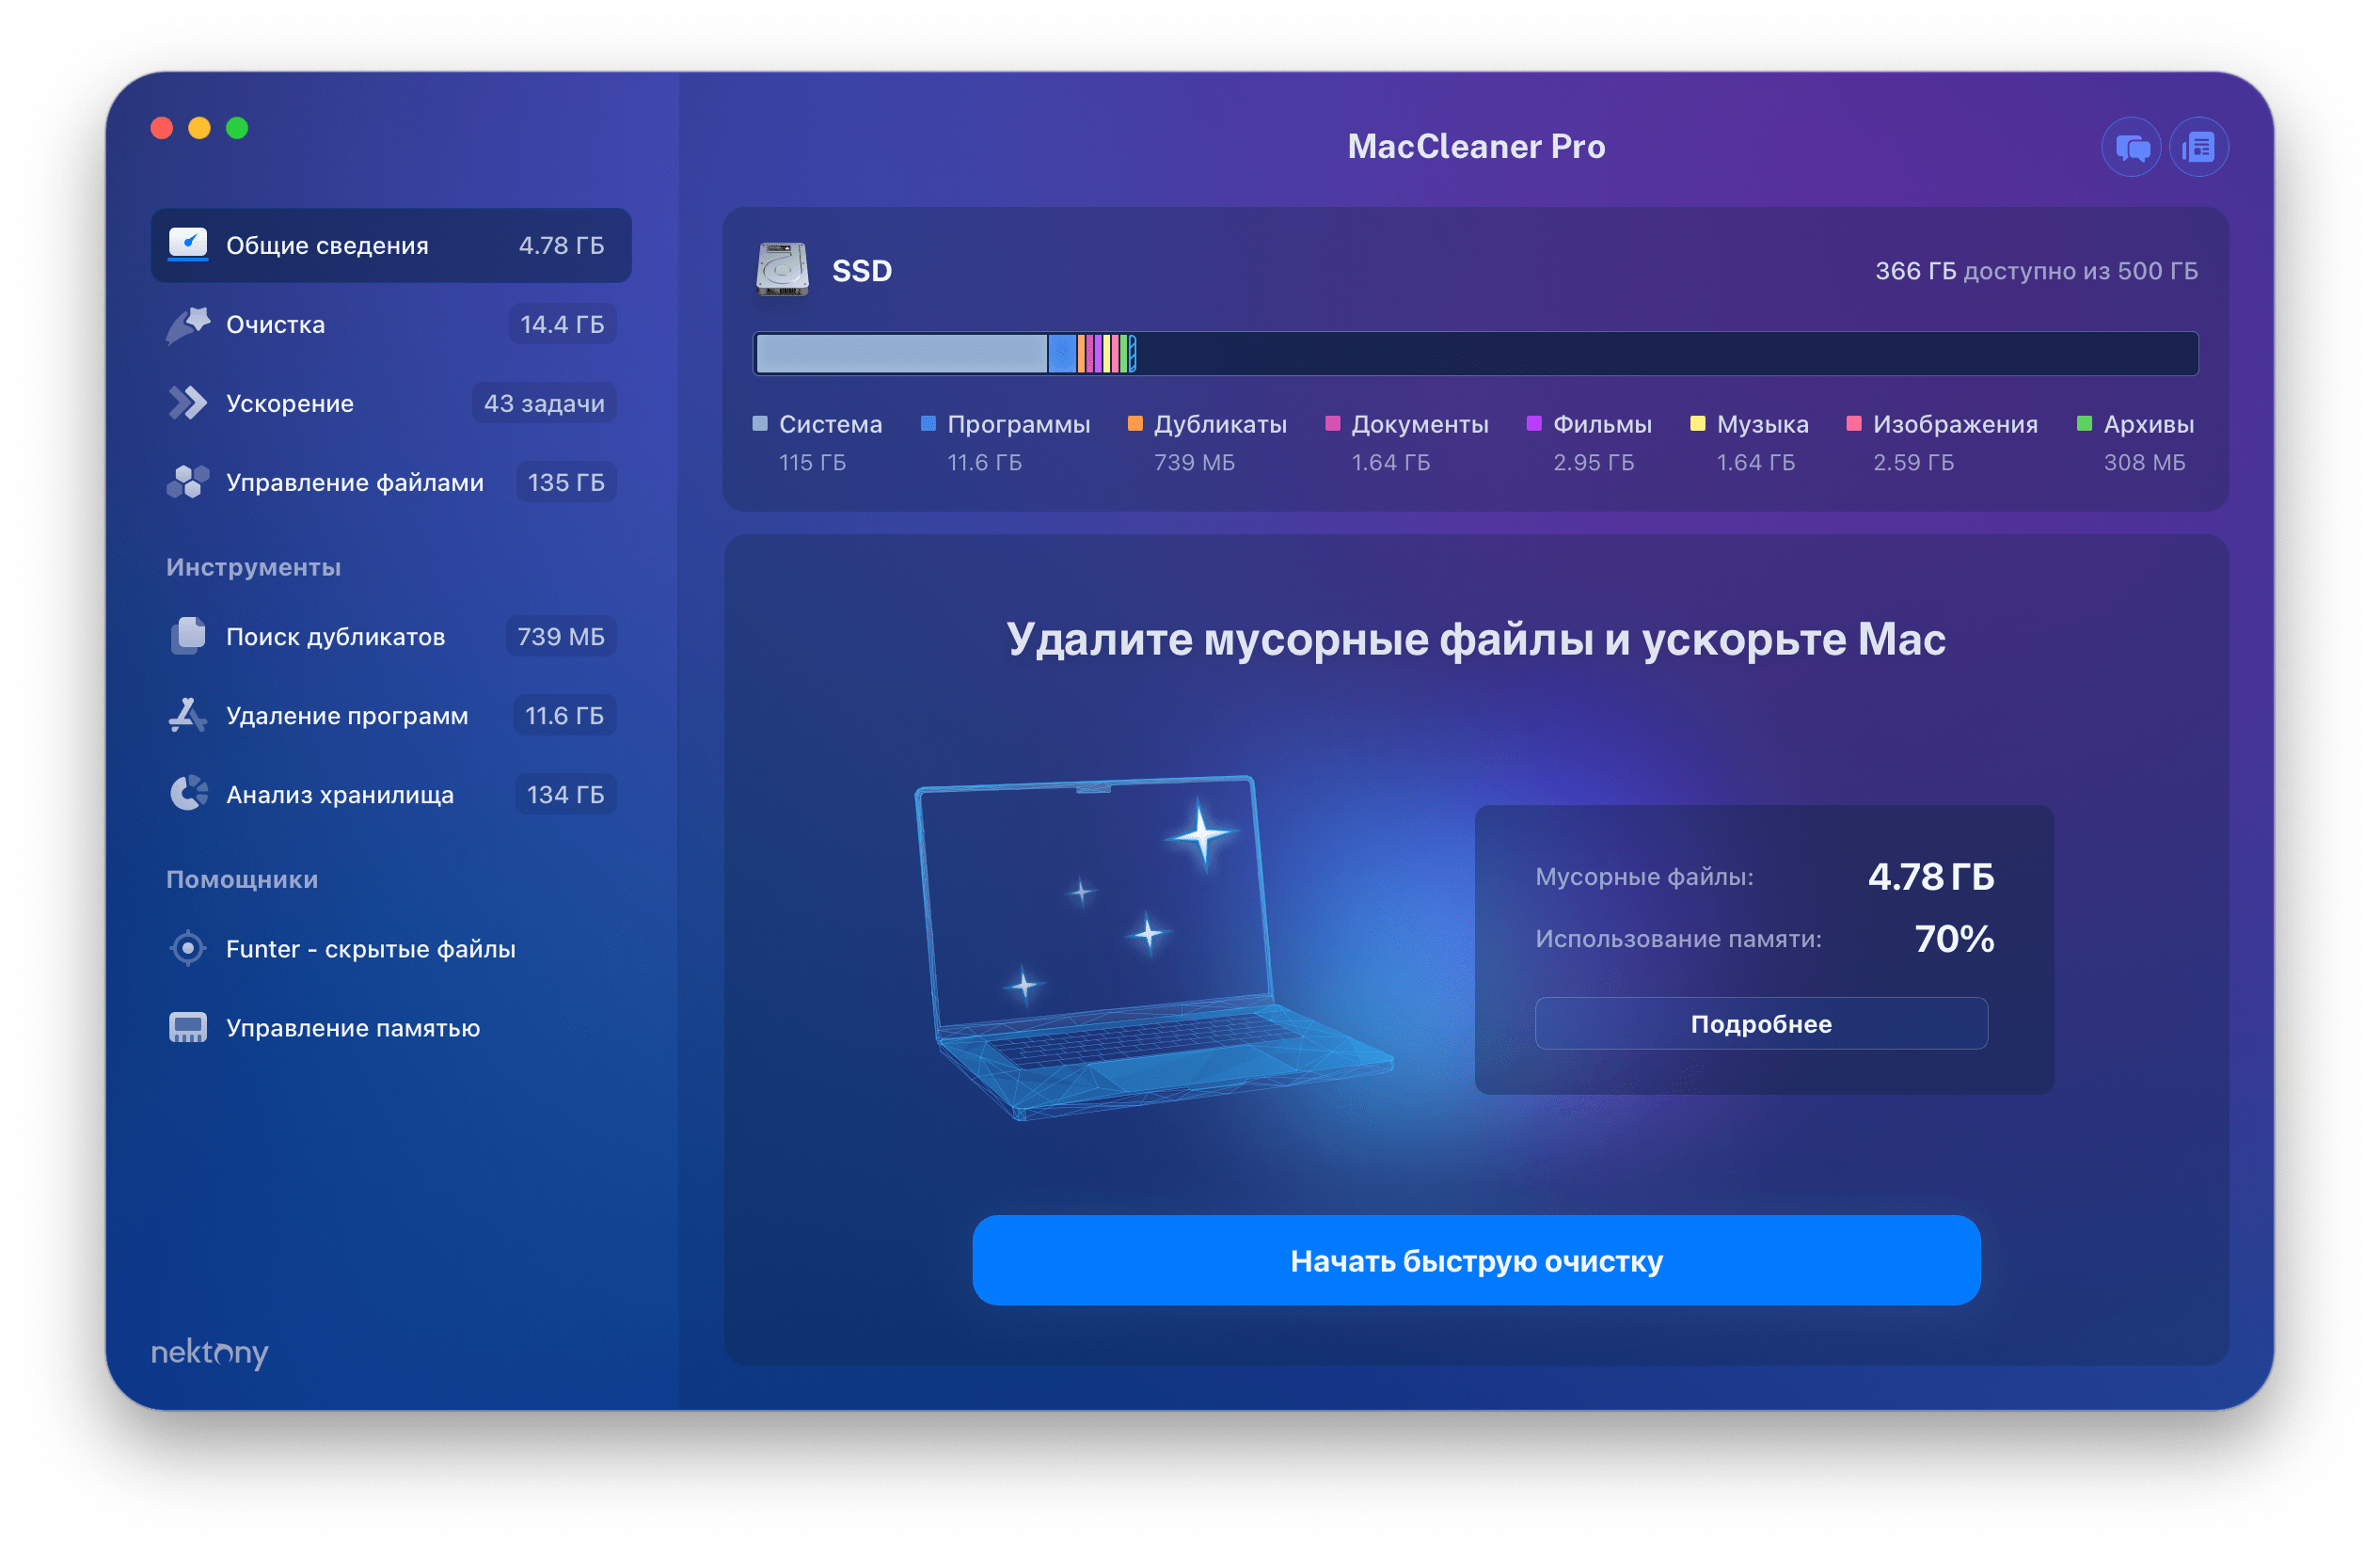The width and height of the screenshot is (2380, 1550).
Task: Click the Управление файлами hexagons icon
Action: 187,482
